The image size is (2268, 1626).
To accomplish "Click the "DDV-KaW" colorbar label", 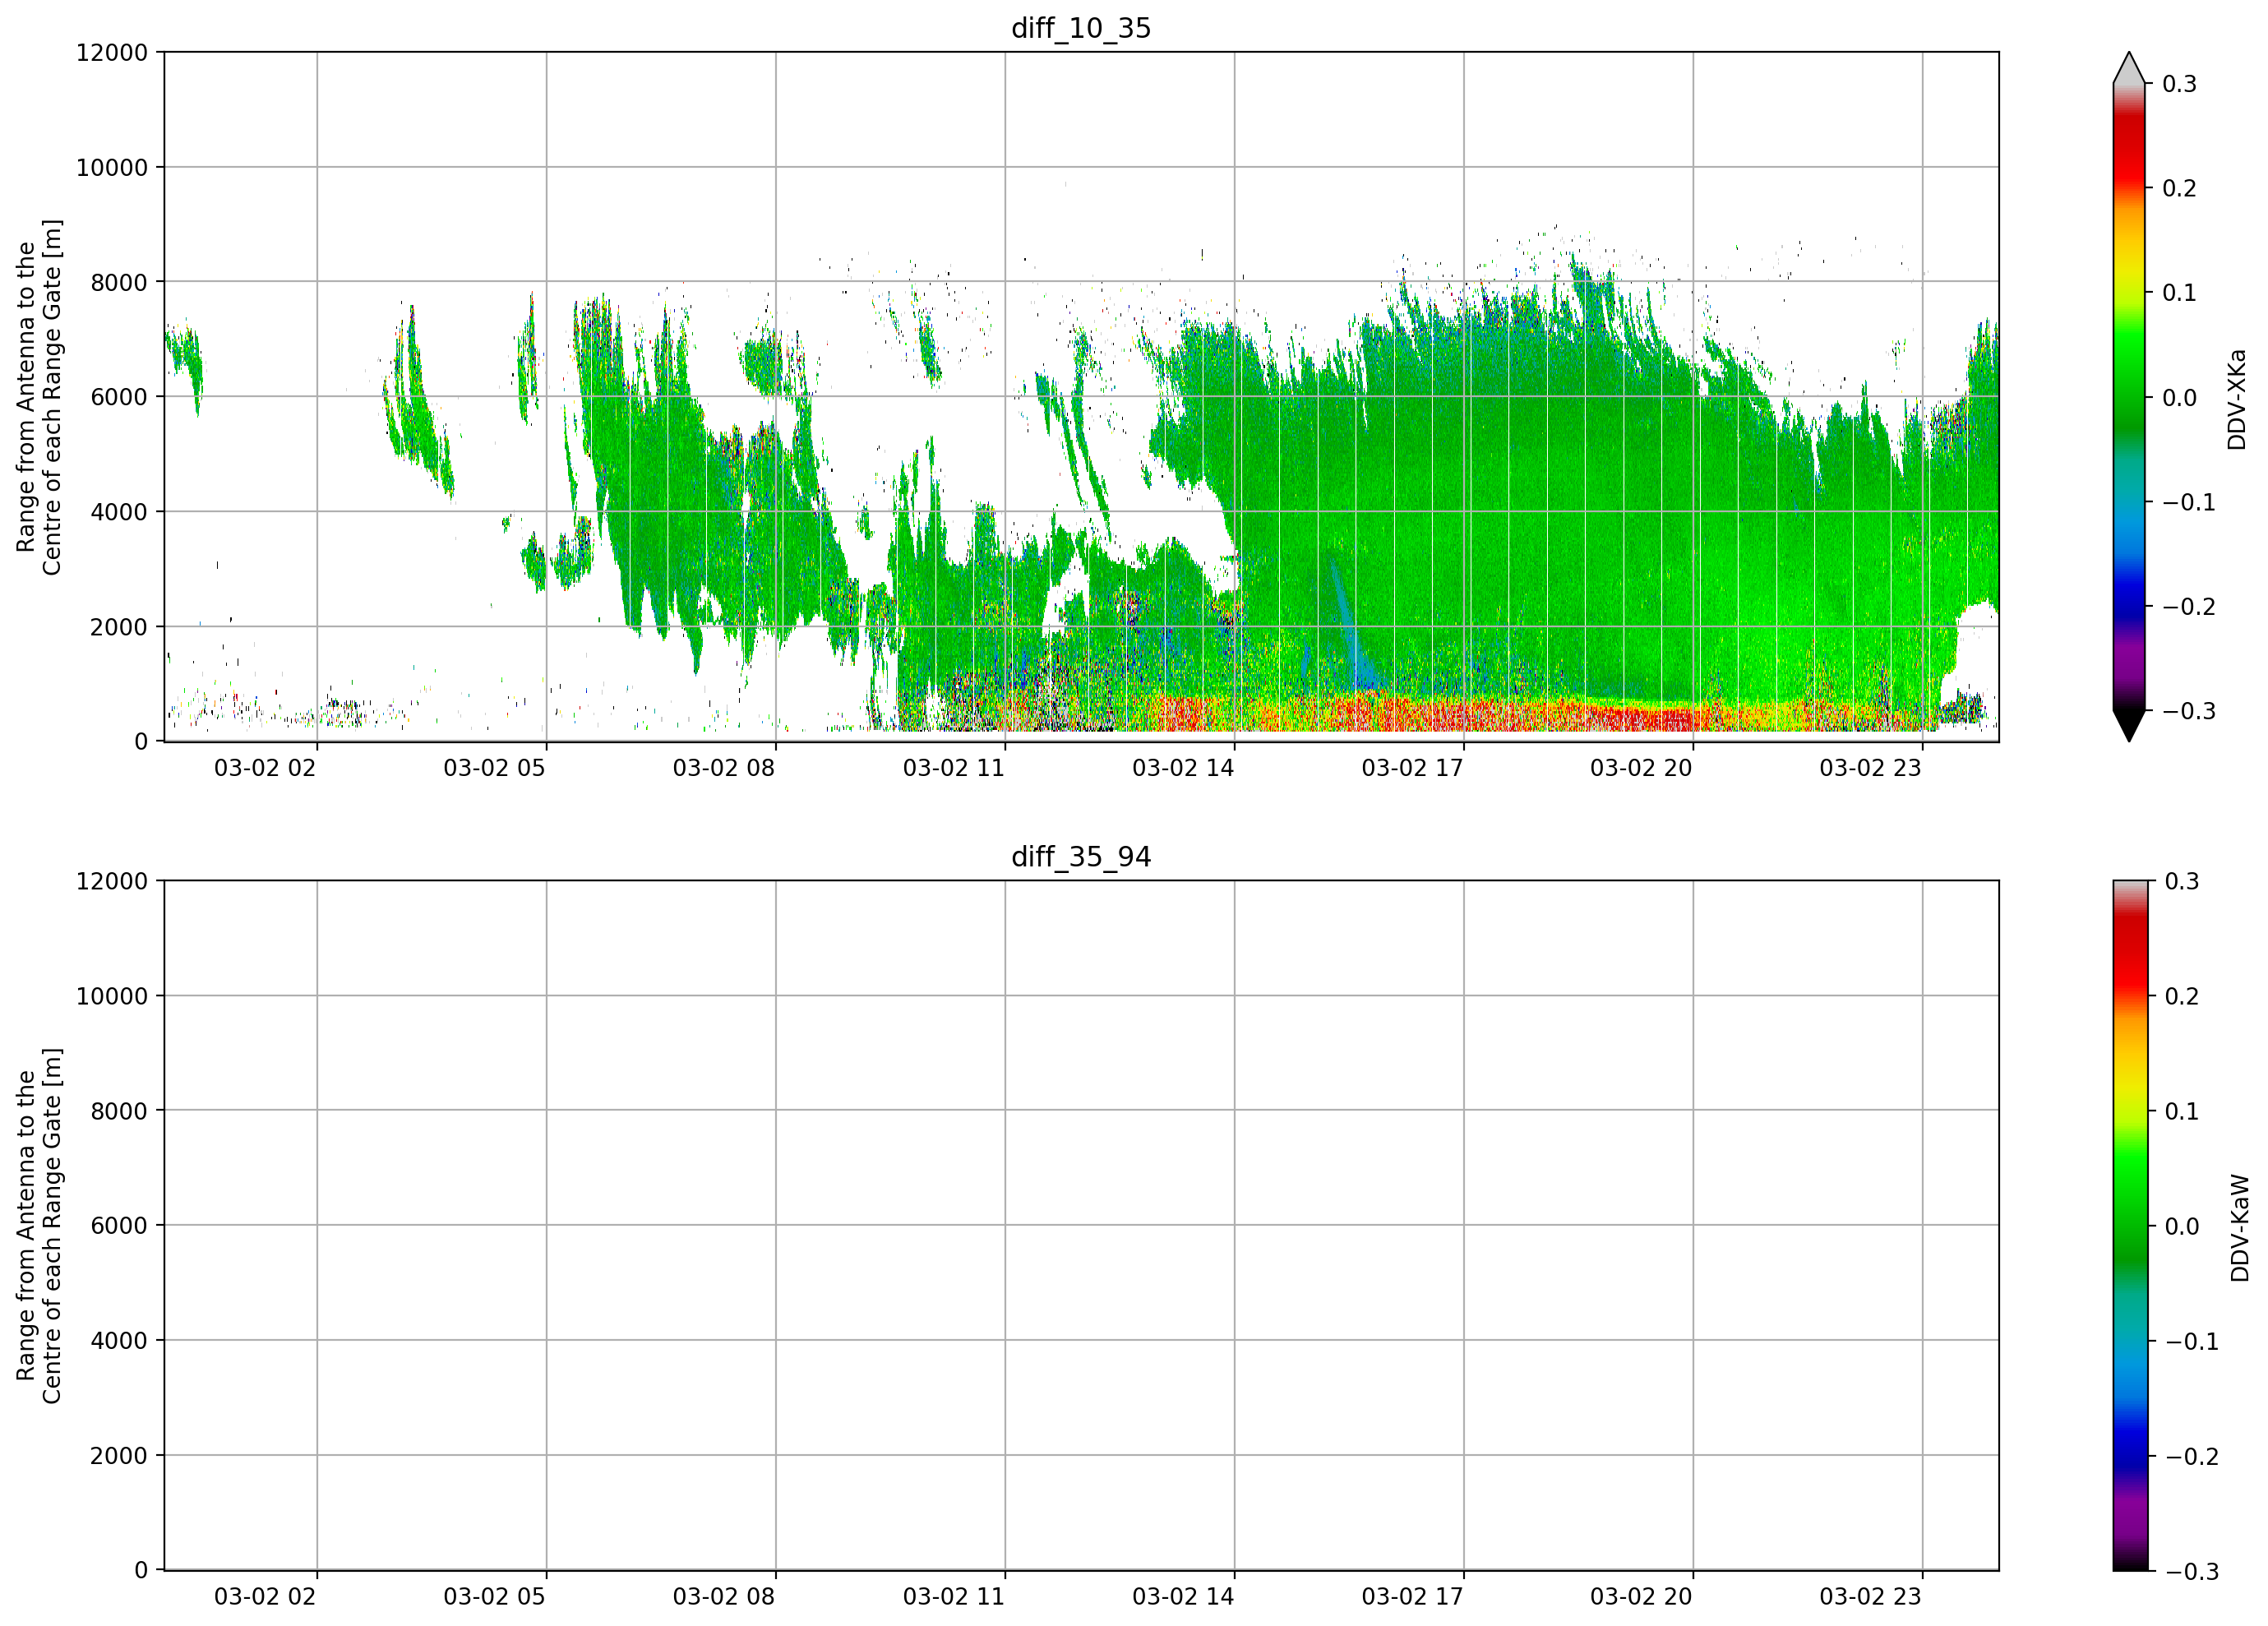I will [x=2239, y=1228].
